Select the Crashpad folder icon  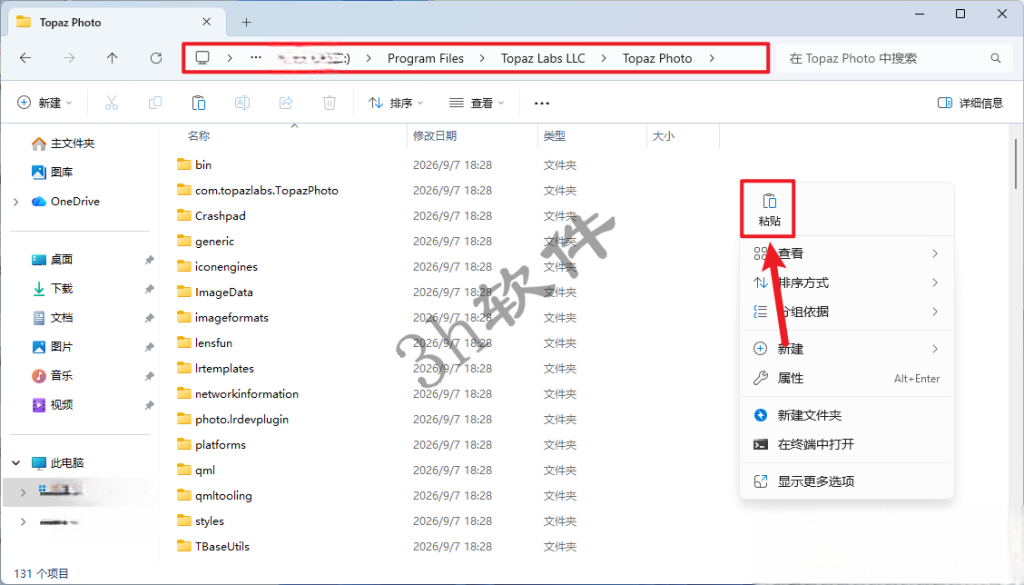click(x=184, y=215)
